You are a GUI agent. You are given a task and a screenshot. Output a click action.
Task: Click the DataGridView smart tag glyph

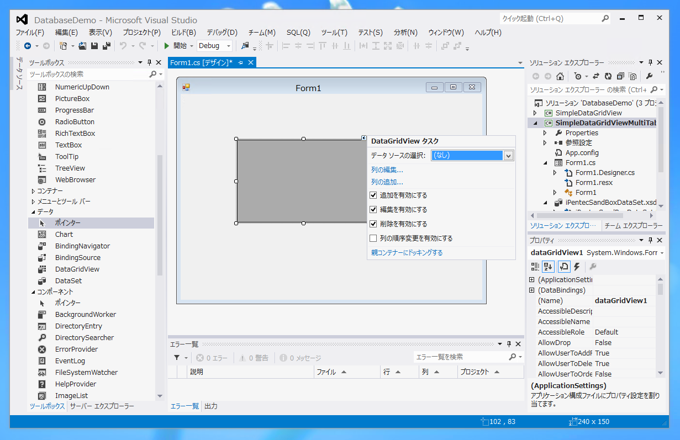pos(364,138)
